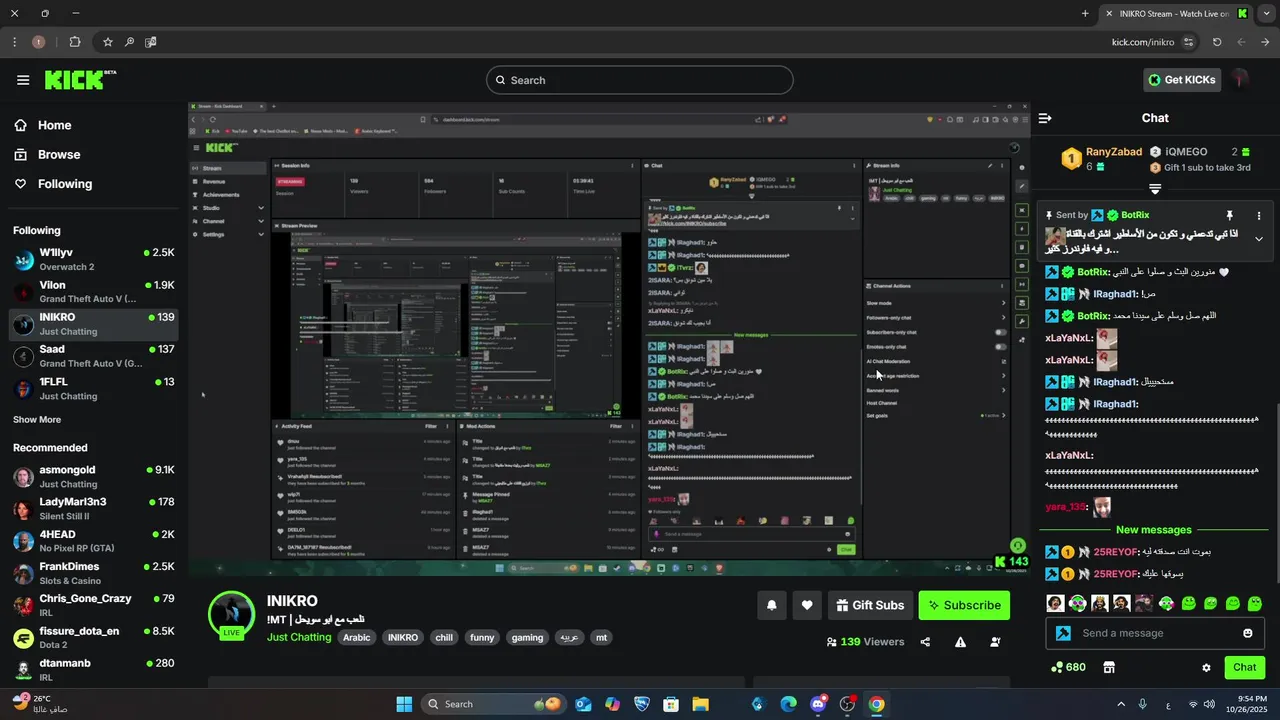Open Saad channel in Following list
This screenshot has width=1280, height=720.
tap(94, 356)
